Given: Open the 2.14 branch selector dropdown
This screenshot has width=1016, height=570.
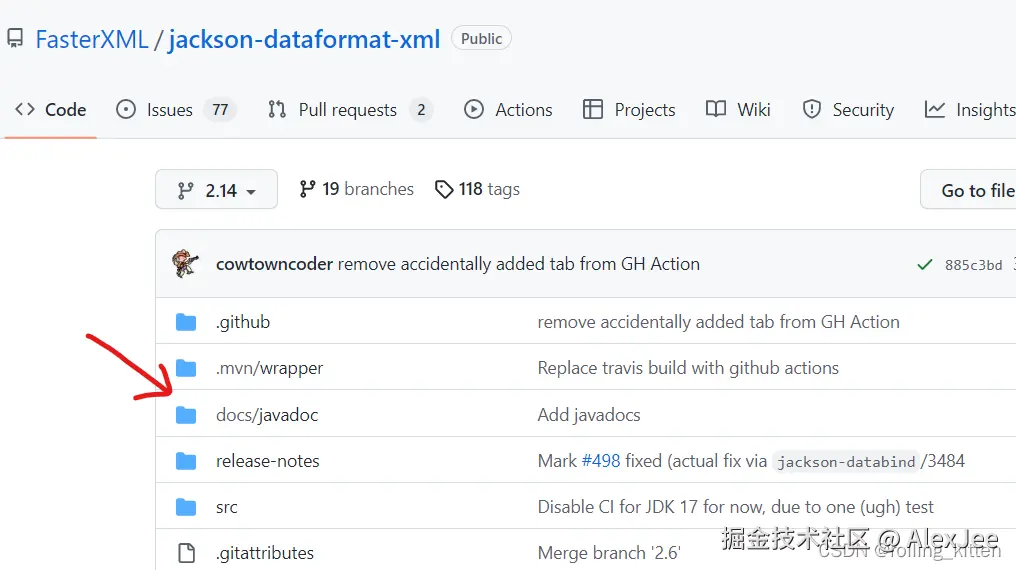Looking at the screenshot, I should coord(216,190).
